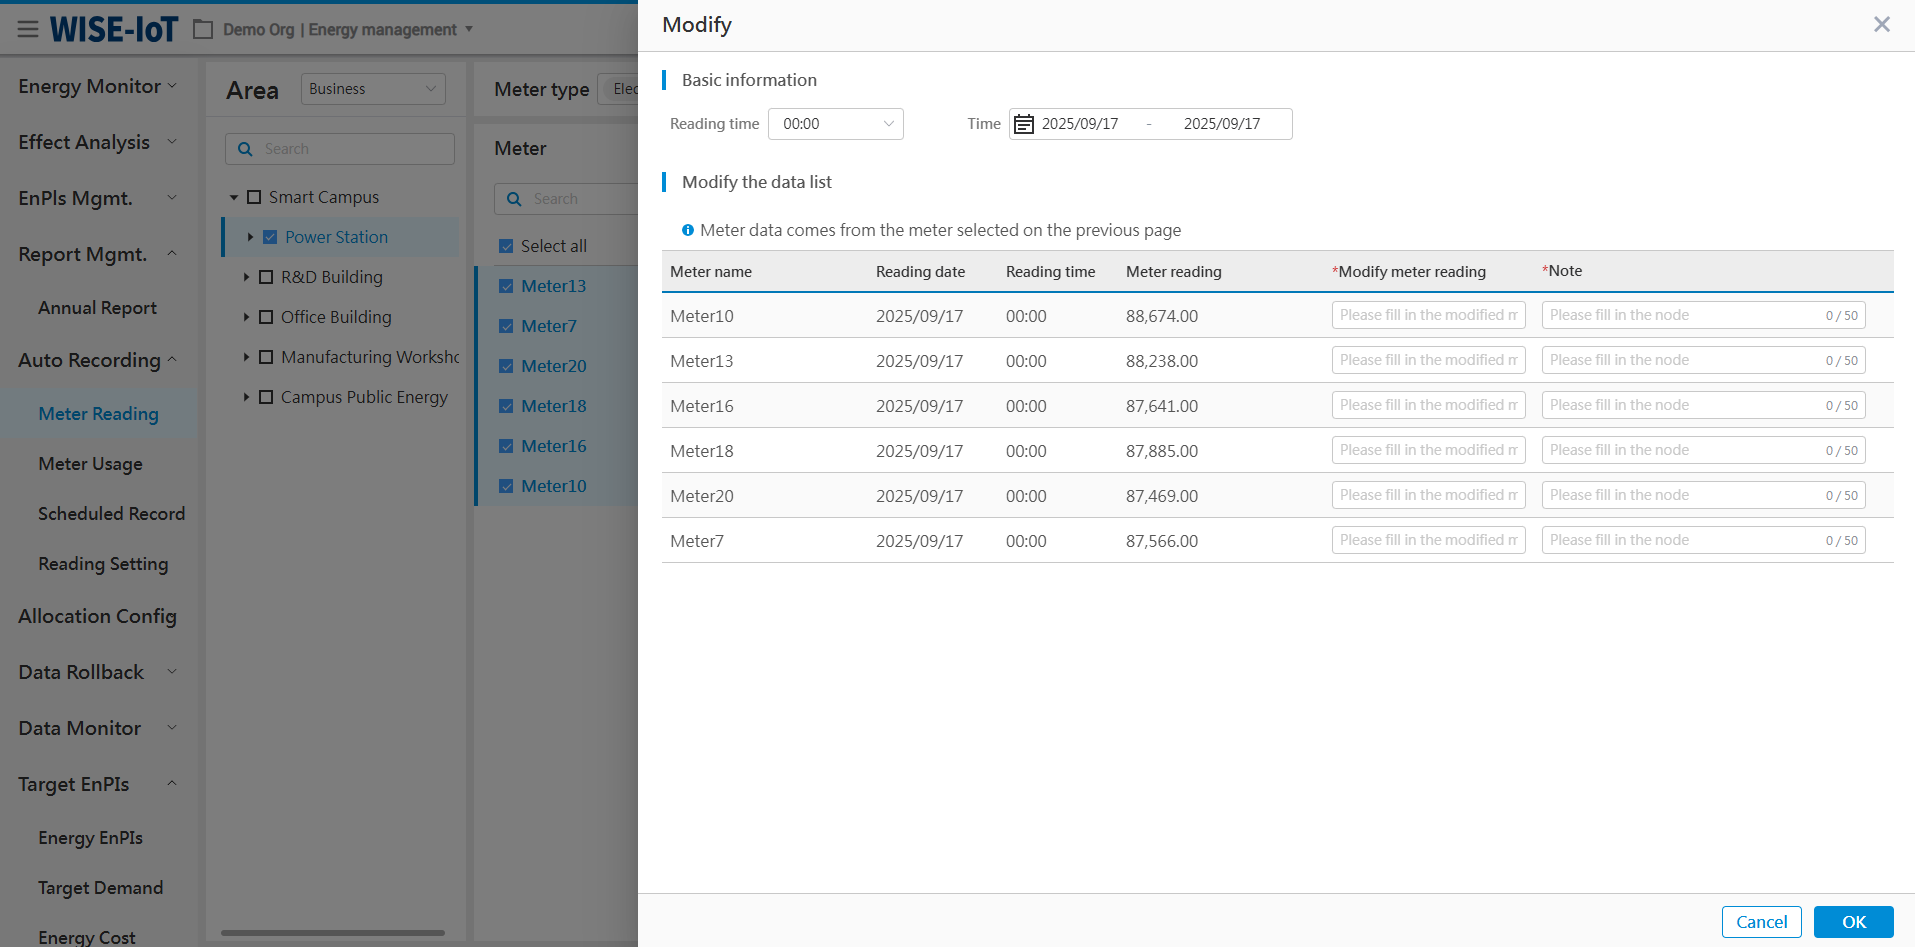Uncheck the Meter13 checkbox
The image size is (1915, 947).
[x=506, y=286]
